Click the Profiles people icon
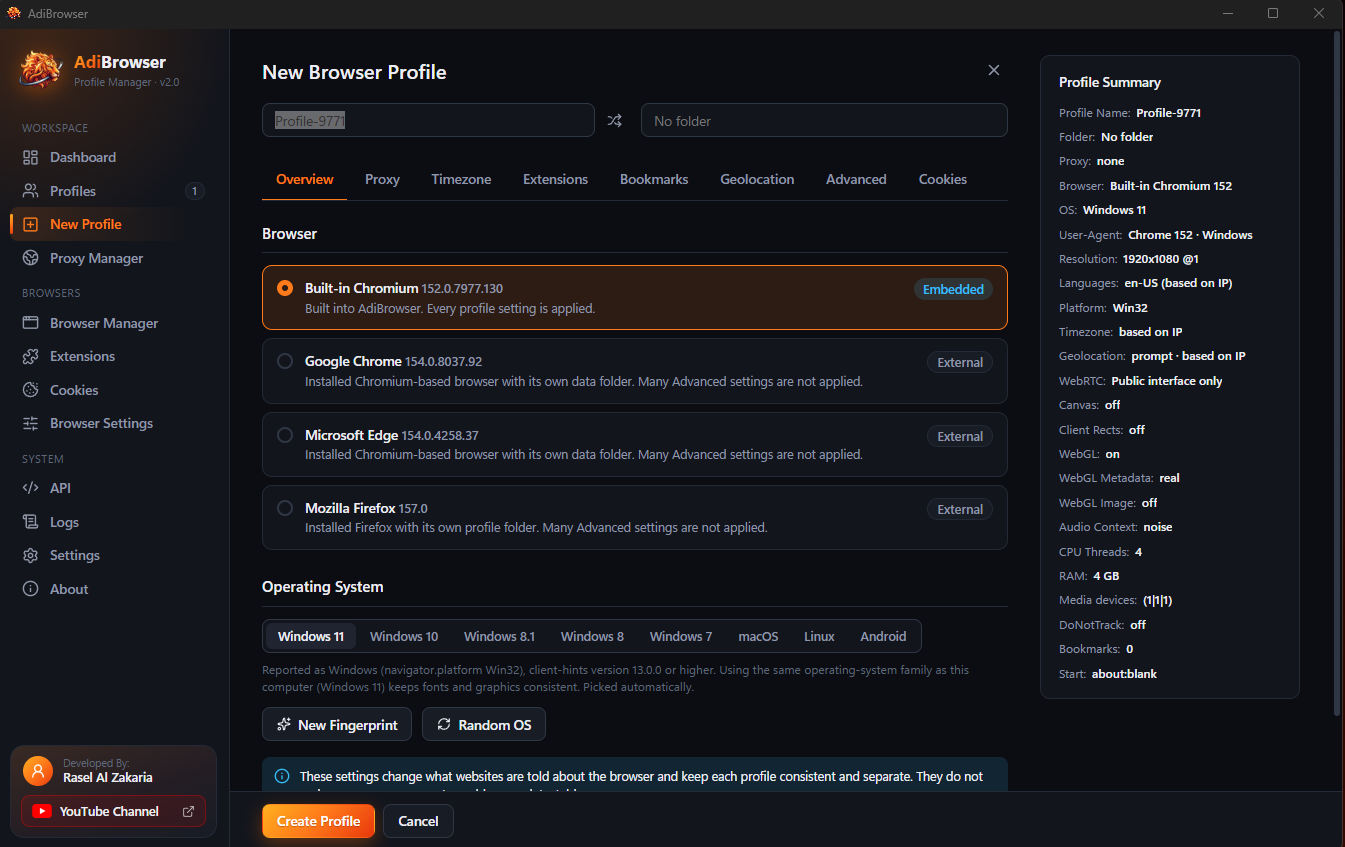This screenshot has width=1345, height=847. tap(31, 191)
